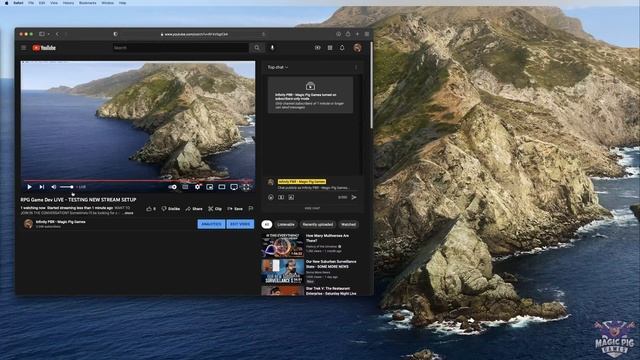Select the Recently uploaded filter chip
The height and width of the screenshot is (360, 640).
[318, 224]
